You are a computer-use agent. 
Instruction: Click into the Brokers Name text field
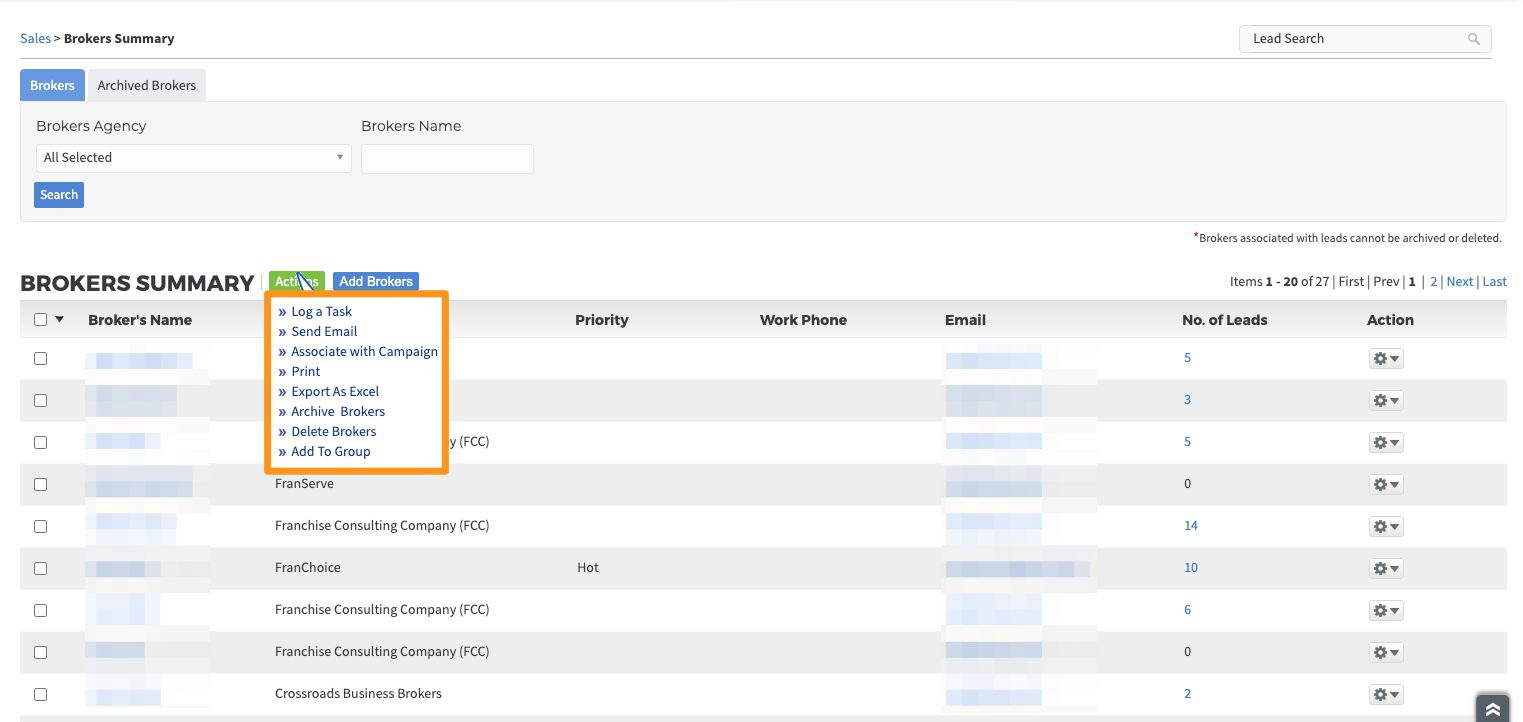[x=447, y=159]
